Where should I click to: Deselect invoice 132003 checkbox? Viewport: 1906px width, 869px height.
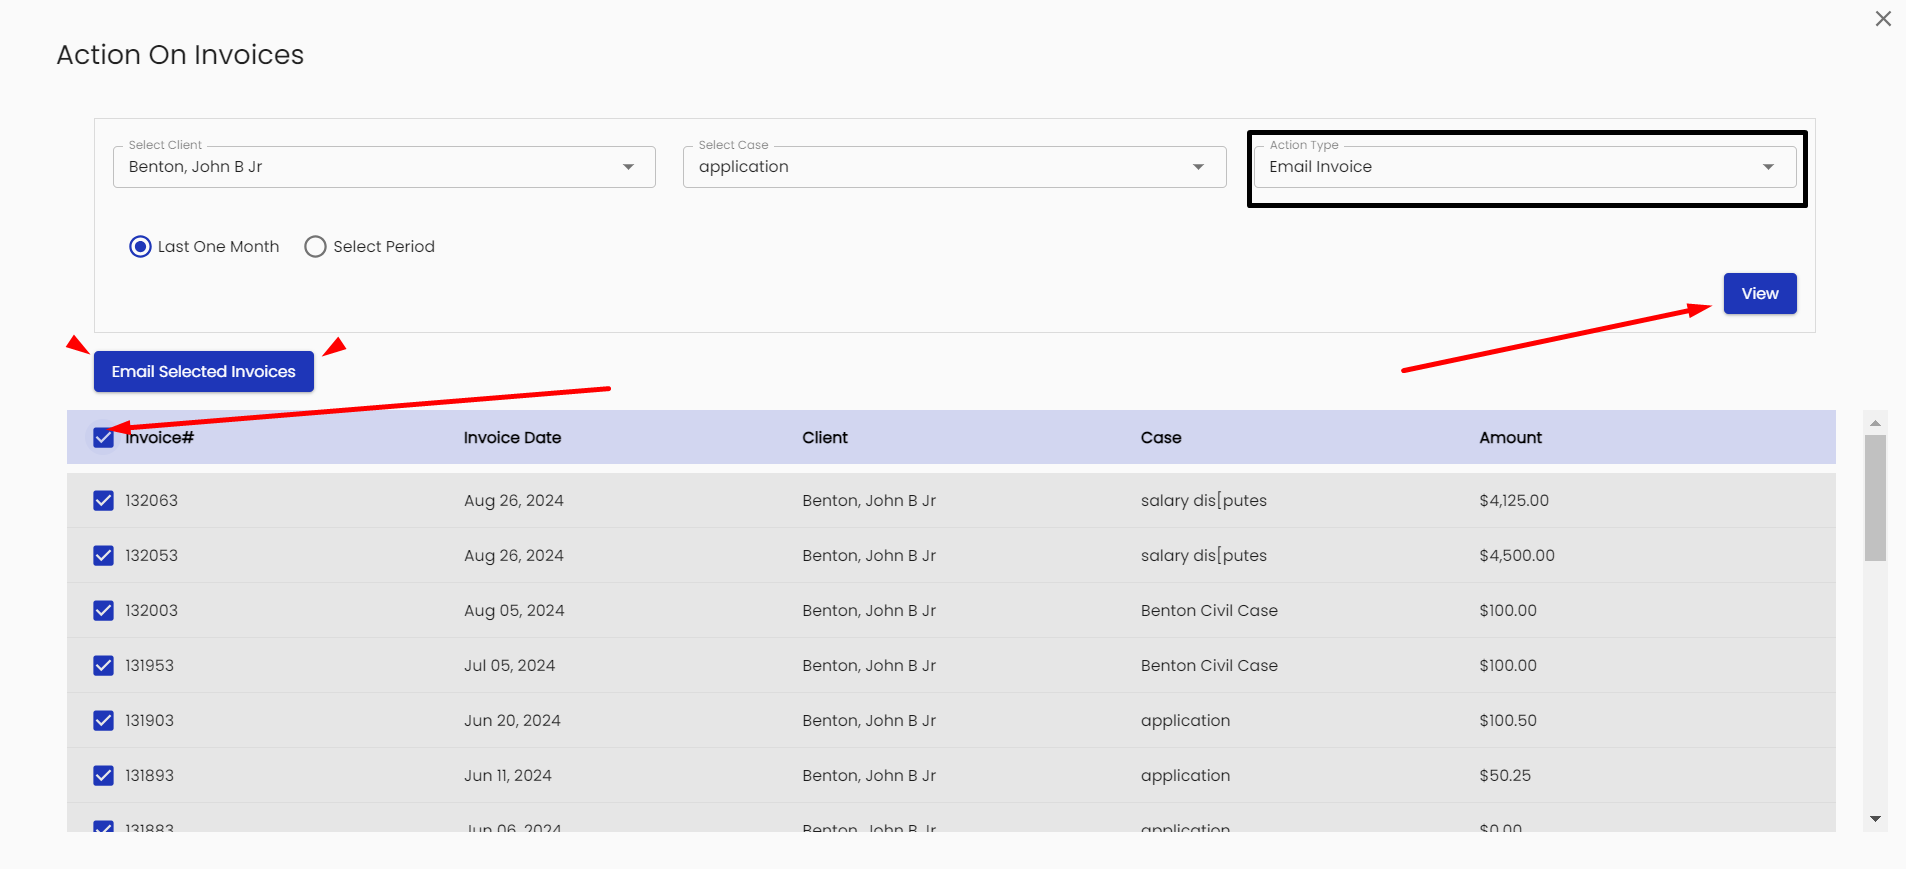pos(103,611)
